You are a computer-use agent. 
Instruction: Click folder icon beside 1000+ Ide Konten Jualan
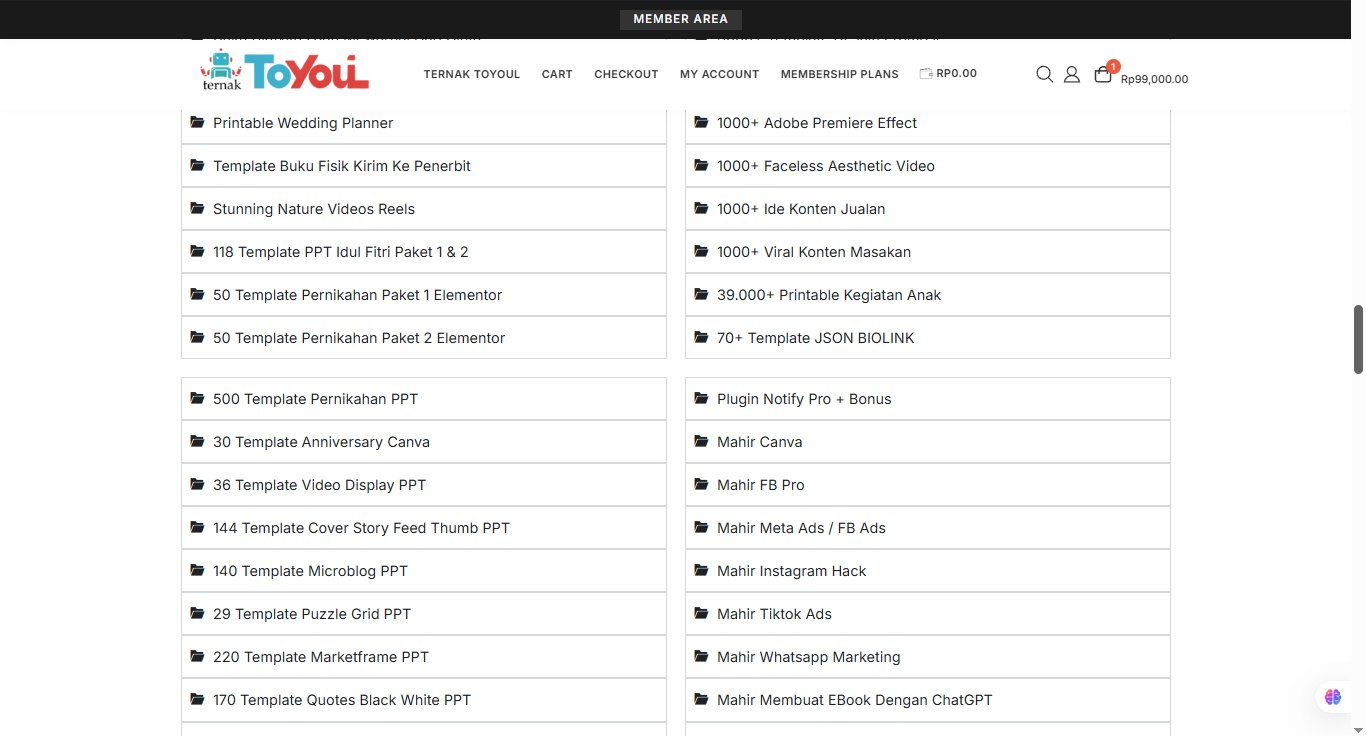point(701,209)
